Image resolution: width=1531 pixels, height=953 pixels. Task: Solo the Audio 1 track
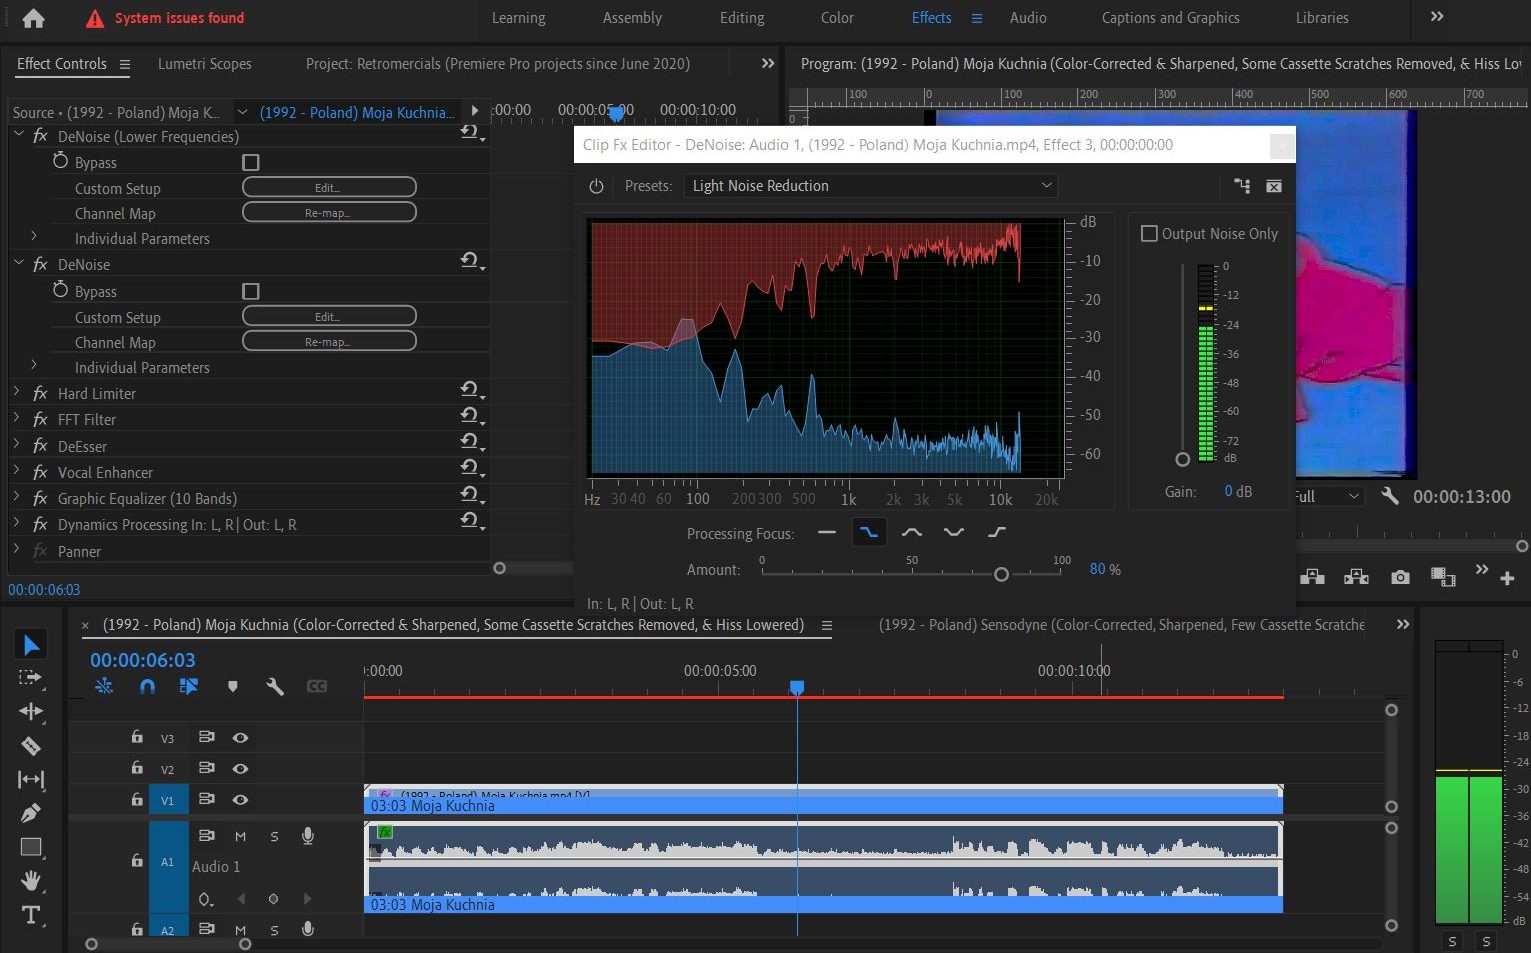pyautogui.click(x=274, y=836)
